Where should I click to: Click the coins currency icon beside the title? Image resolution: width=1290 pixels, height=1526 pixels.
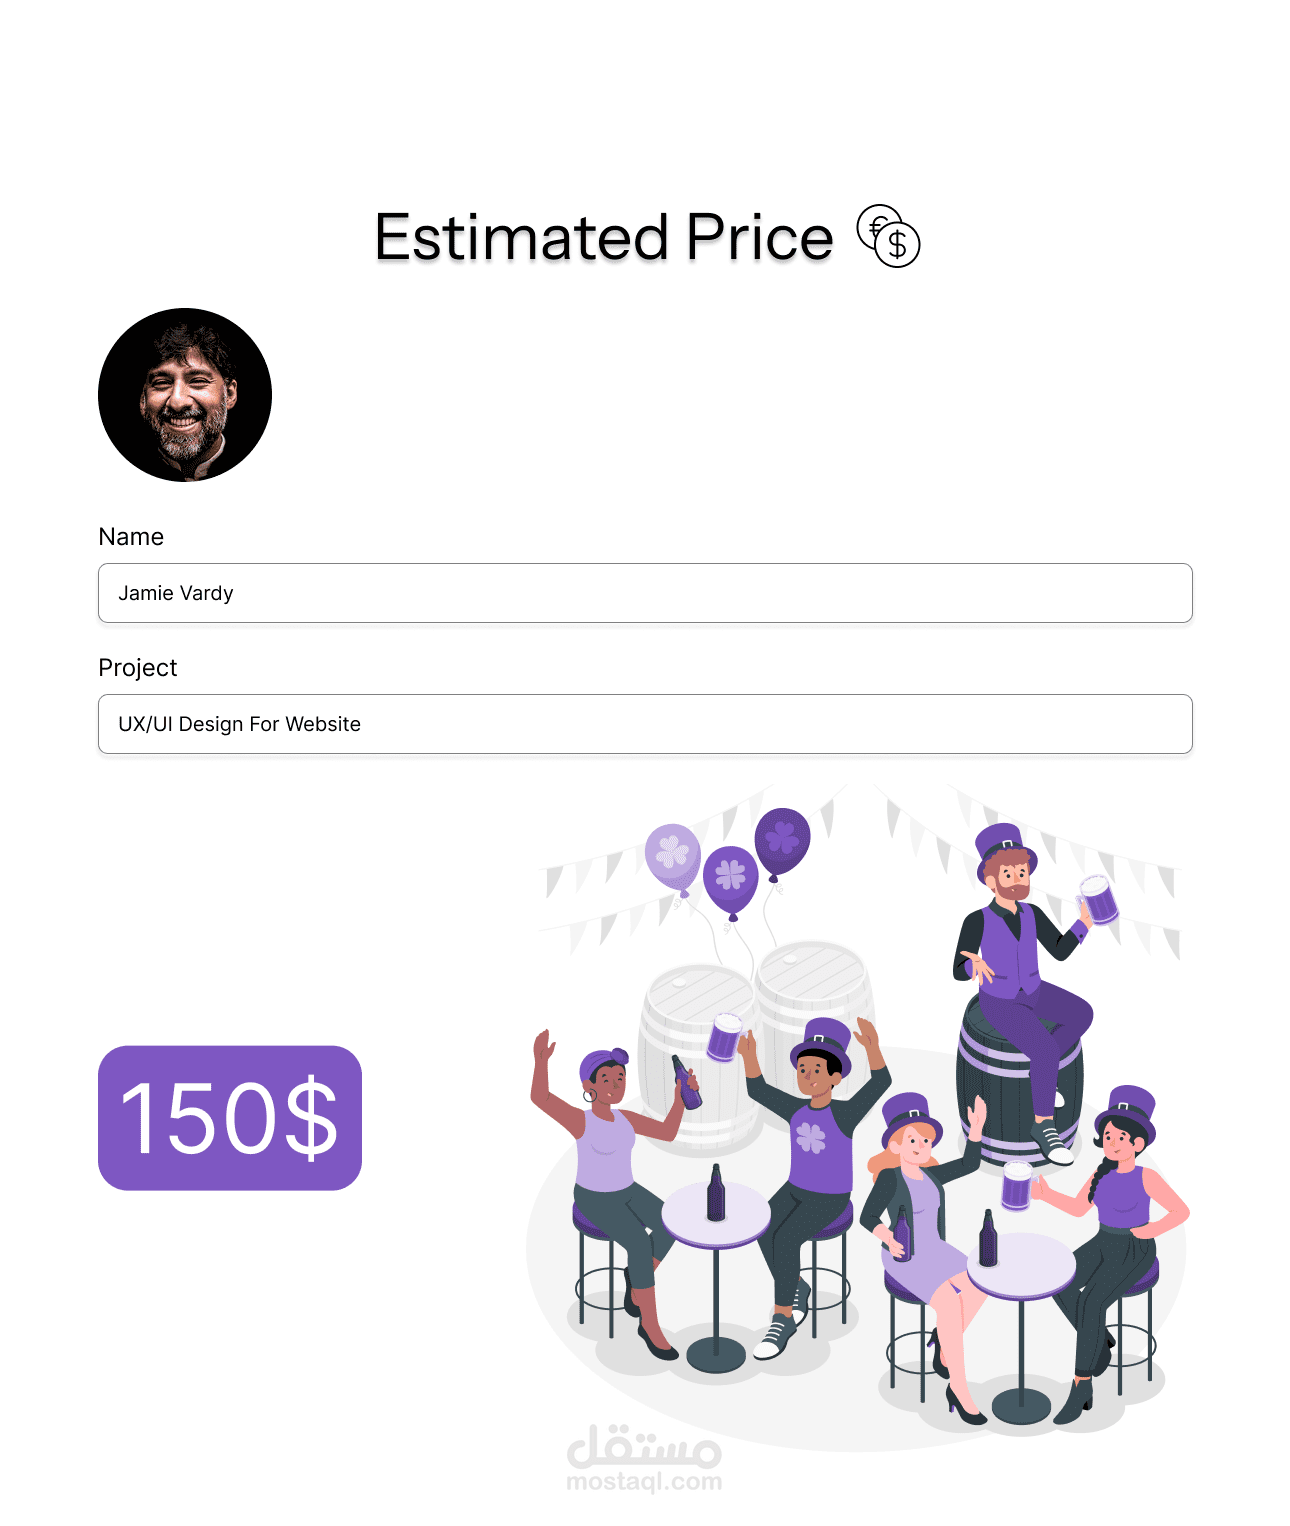tap(888, 236)
